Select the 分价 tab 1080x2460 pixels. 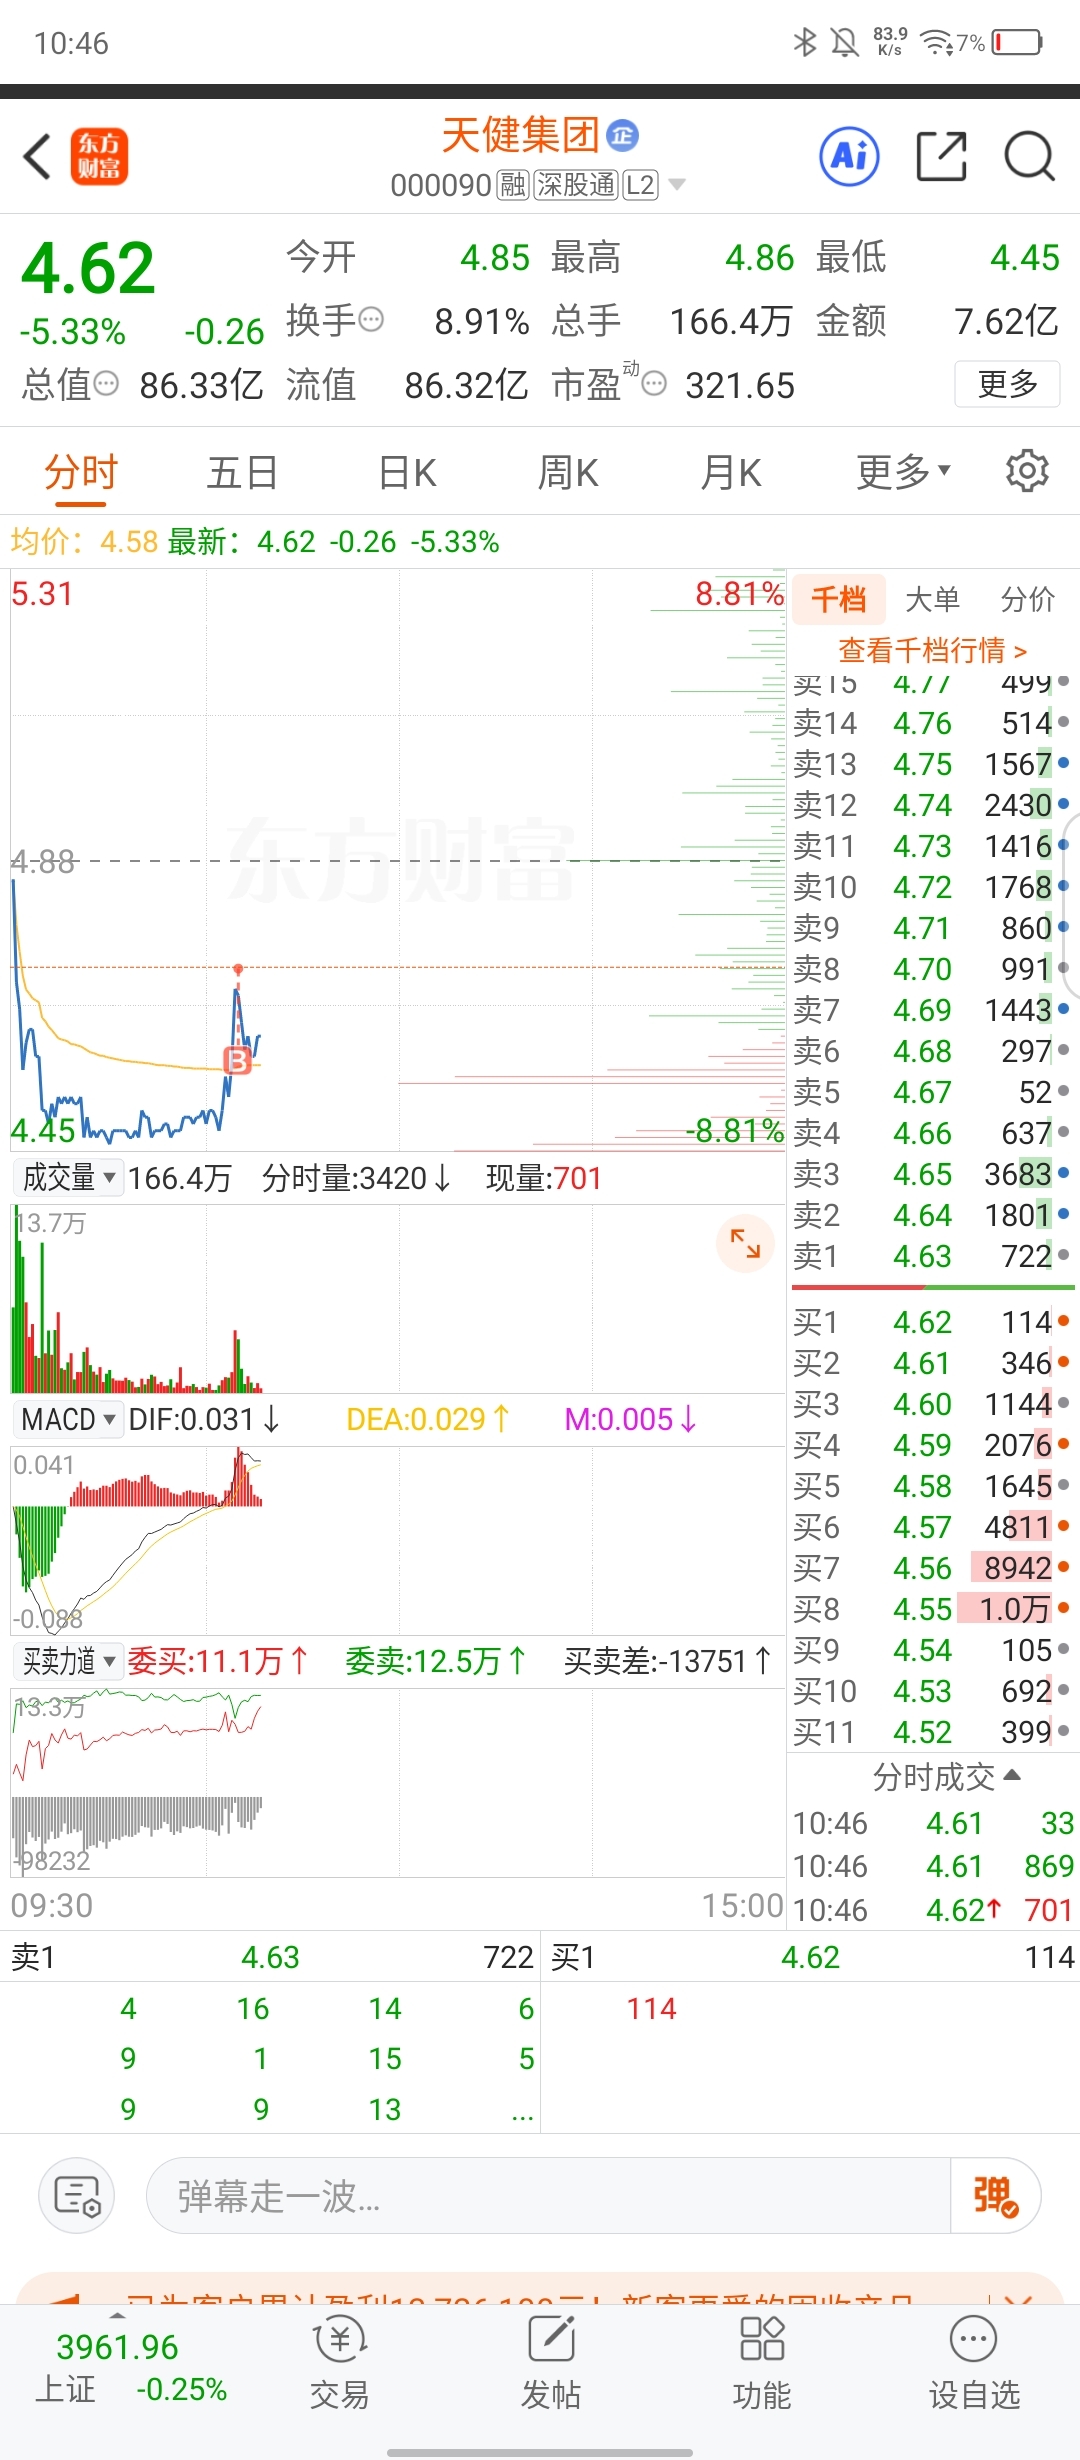pos(1028,599)
